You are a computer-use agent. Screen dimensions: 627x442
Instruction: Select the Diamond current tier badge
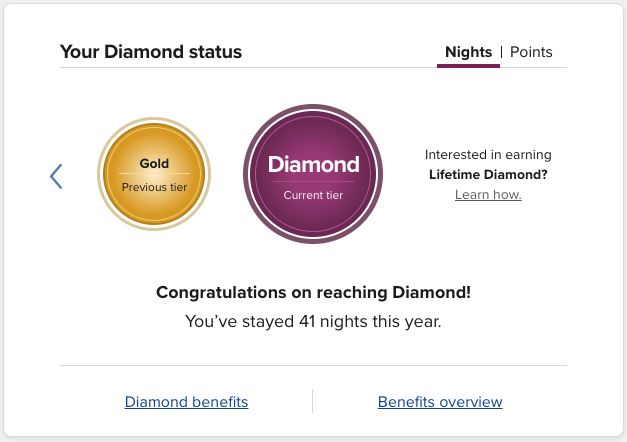pos(313,173)
